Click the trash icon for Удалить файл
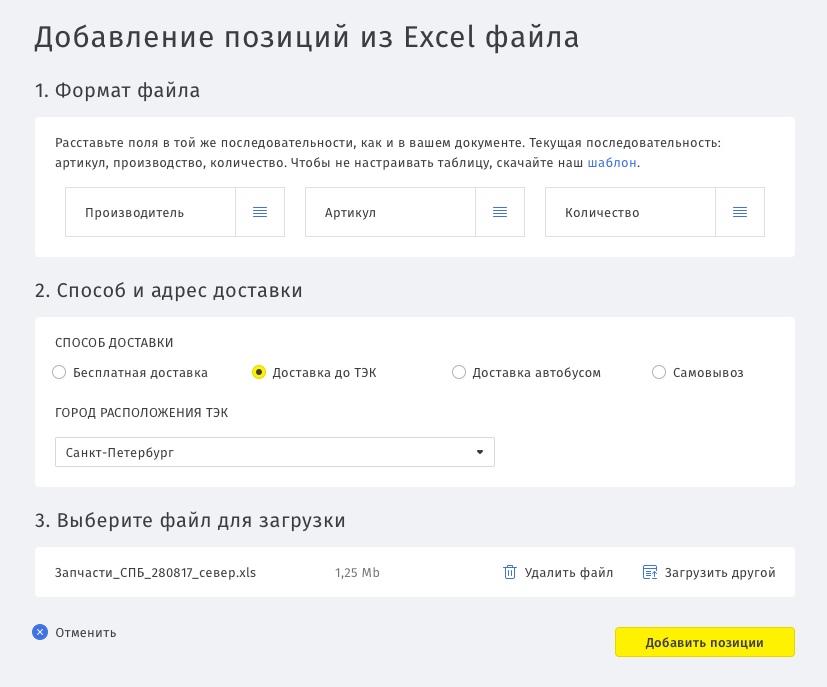Viewport: 827px width, 687px height. 509,572
